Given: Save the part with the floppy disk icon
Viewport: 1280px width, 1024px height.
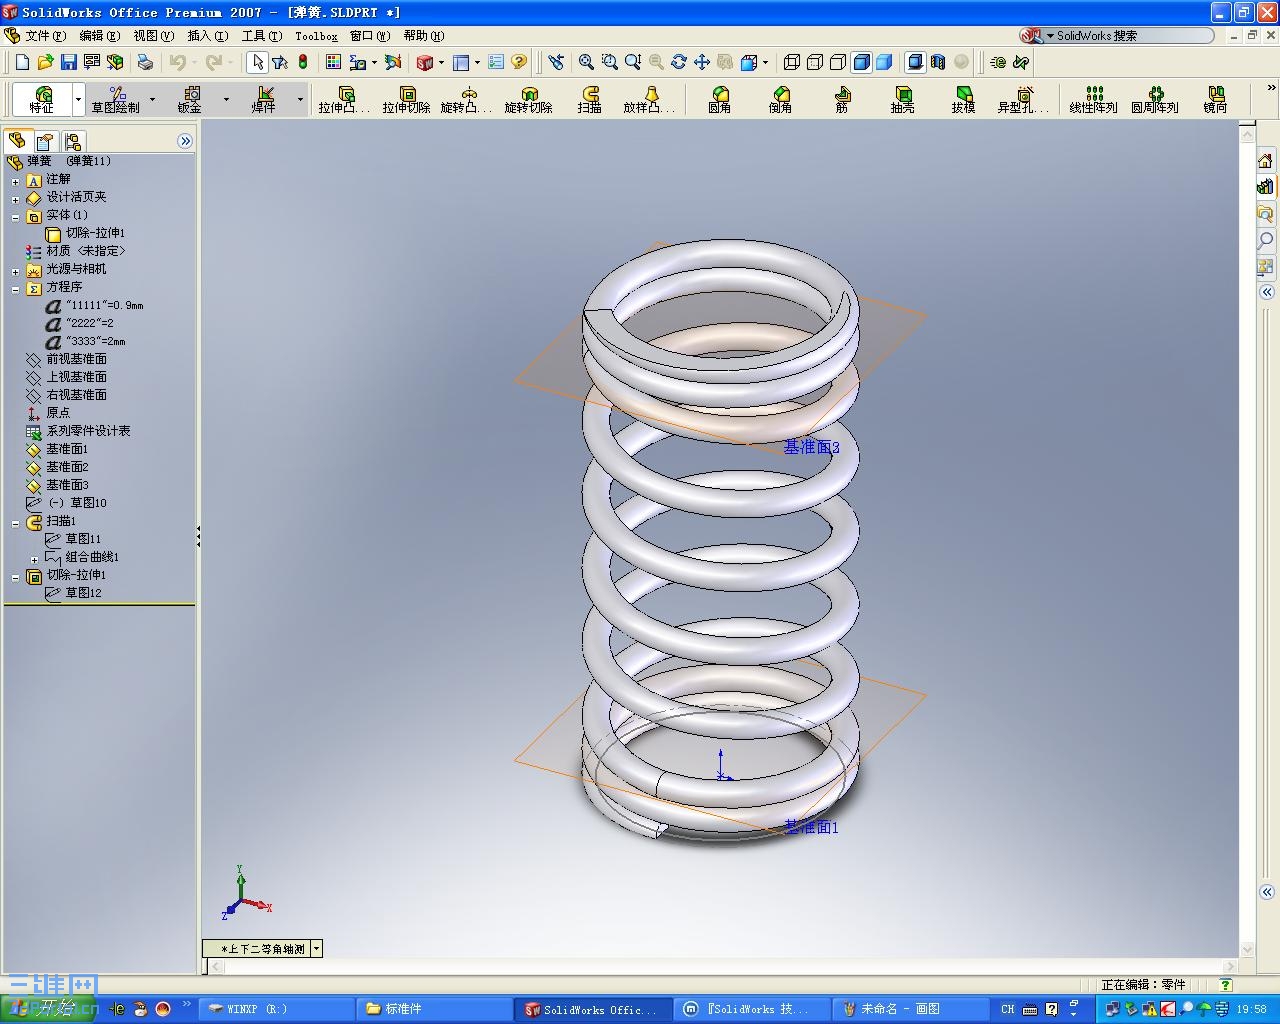Looking at the screenshot, I should click(x=68, y=62).
